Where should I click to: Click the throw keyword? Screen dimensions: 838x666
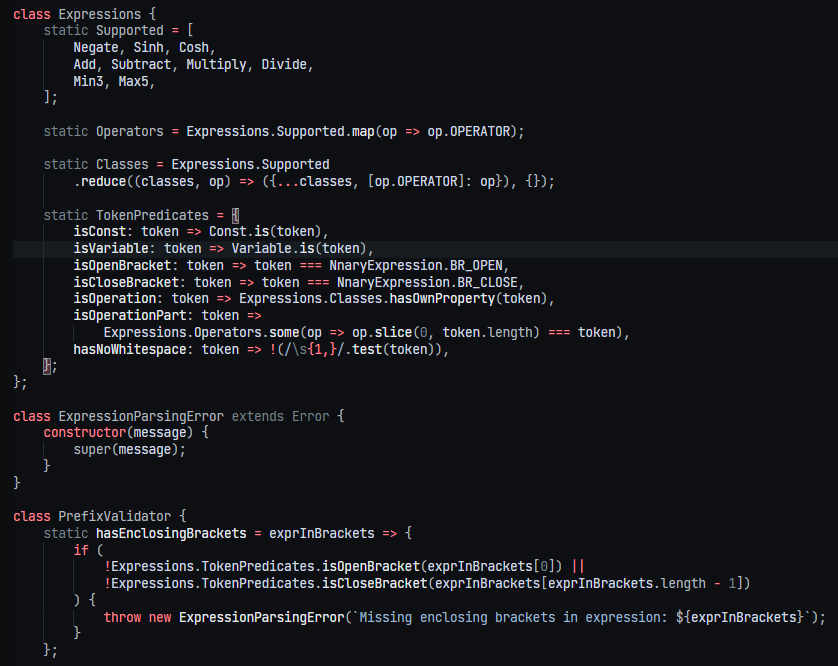tap(122, 618)
